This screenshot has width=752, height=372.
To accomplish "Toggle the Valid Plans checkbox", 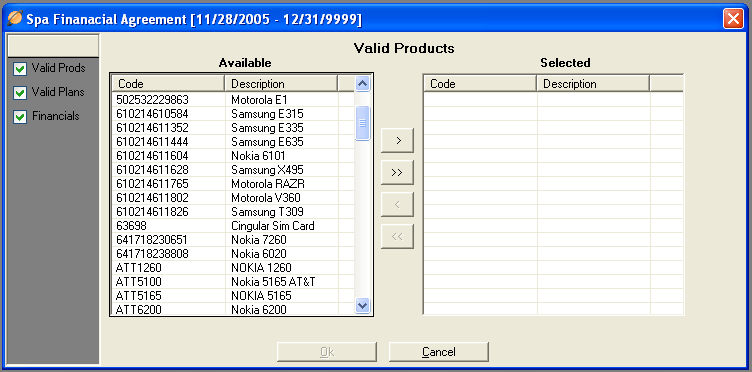I will click(20, 93).
